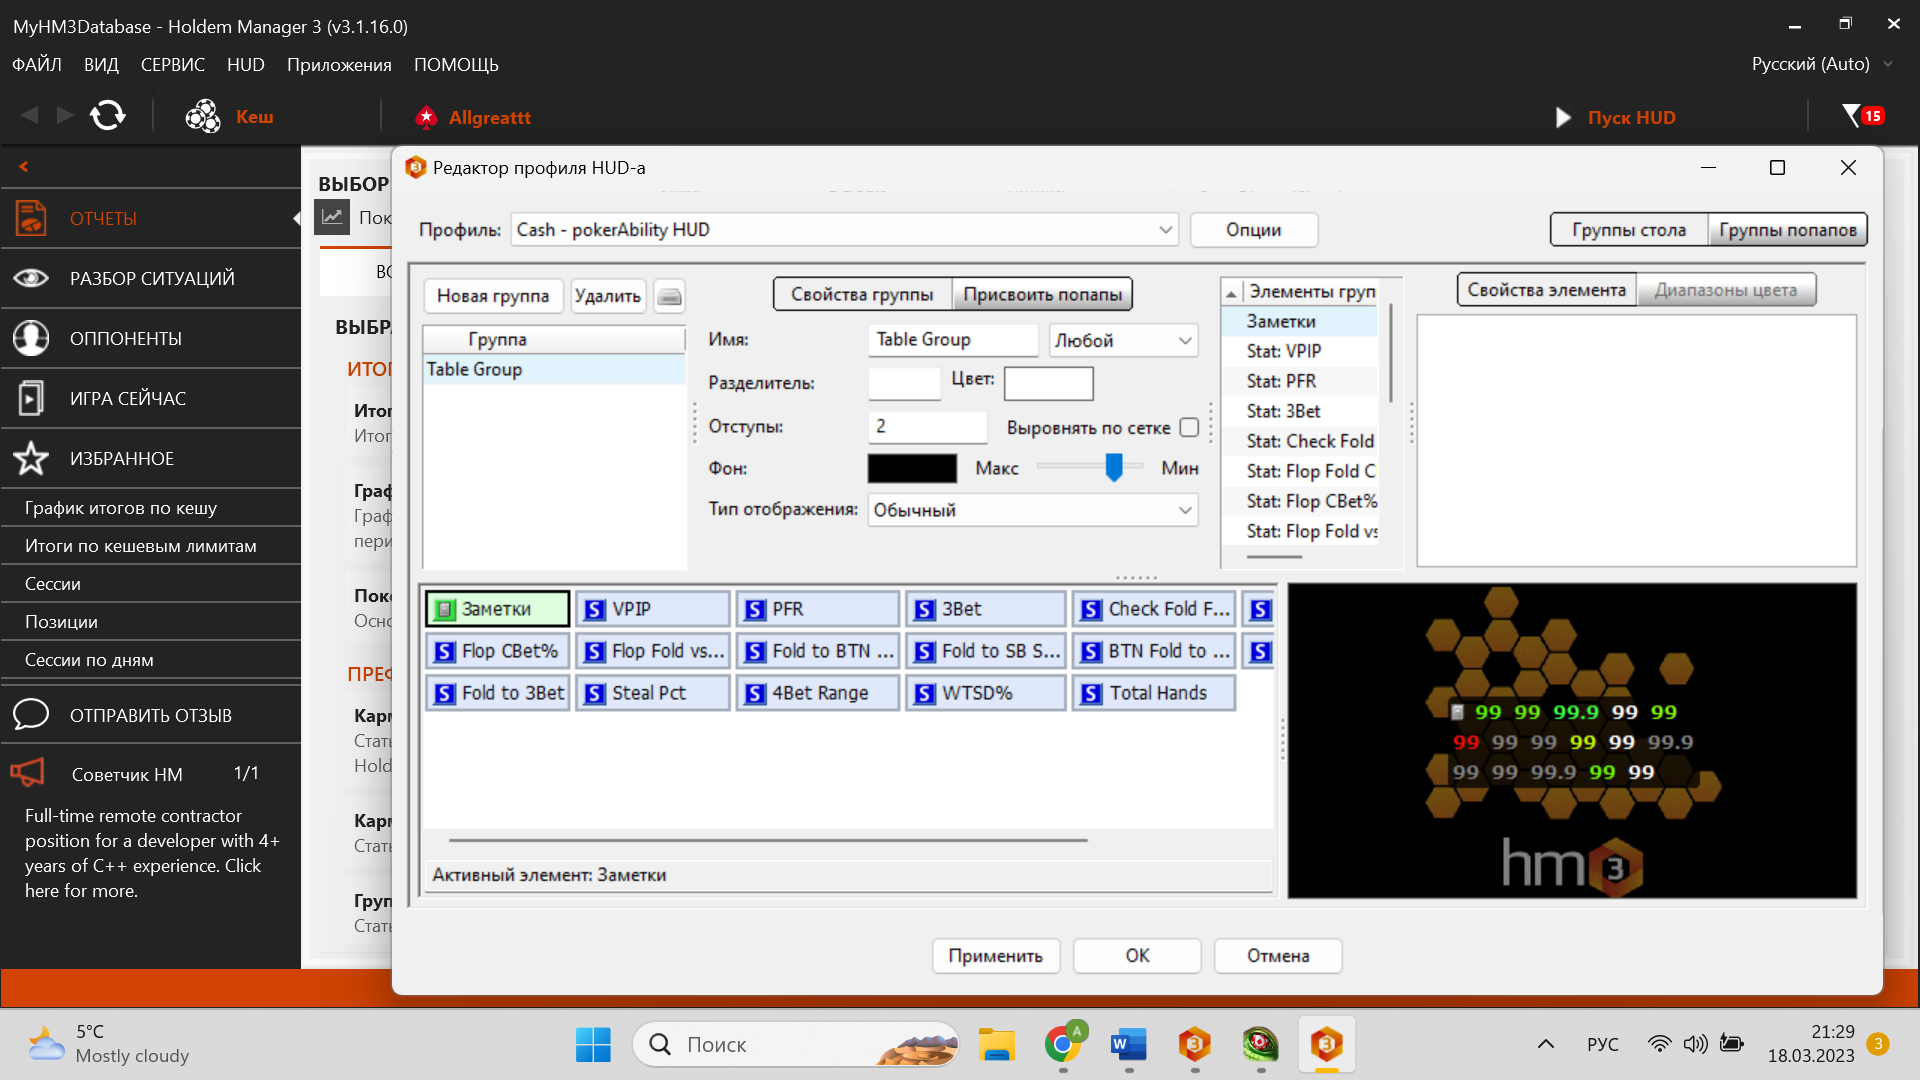
Task: Open the Профиль dropdown Cash - pokerAbility HUD
Action: click(844, 230)
